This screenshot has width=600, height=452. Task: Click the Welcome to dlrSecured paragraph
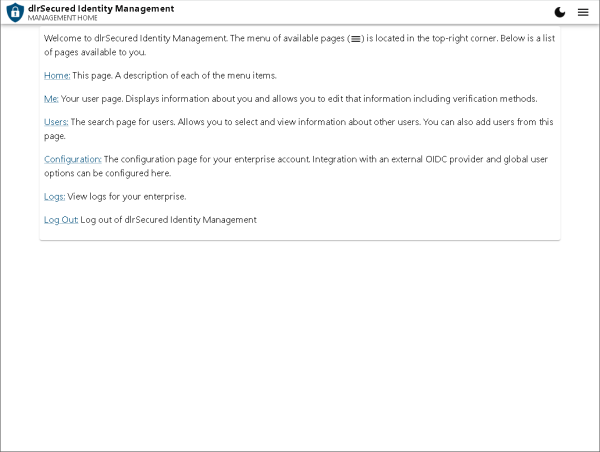point(200,38)
